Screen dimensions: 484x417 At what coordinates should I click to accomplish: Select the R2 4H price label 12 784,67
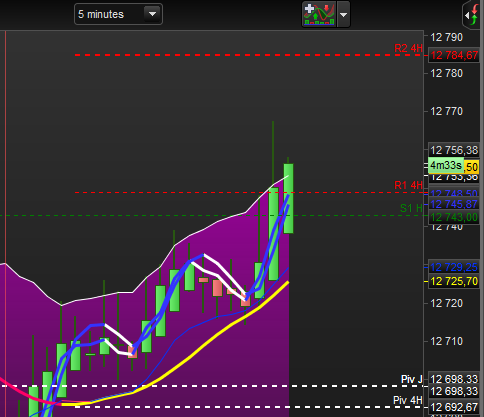pyautogui.click(x=454, y=55)
